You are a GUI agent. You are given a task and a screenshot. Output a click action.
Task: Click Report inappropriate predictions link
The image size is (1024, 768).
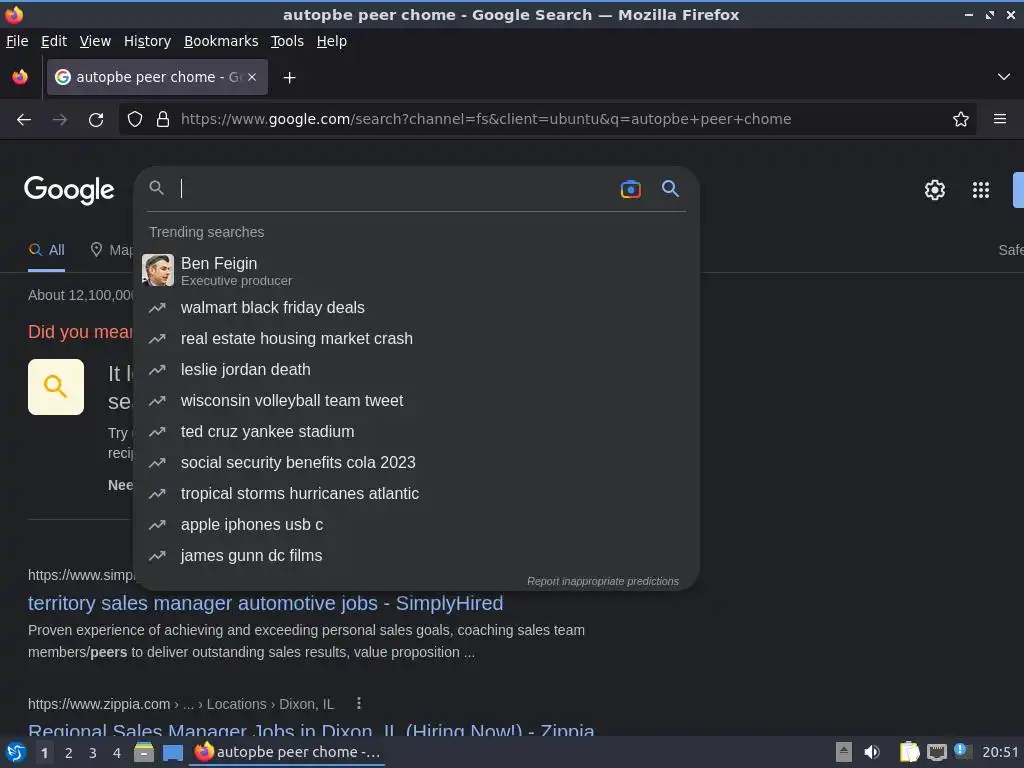click(x=603, y=581)
